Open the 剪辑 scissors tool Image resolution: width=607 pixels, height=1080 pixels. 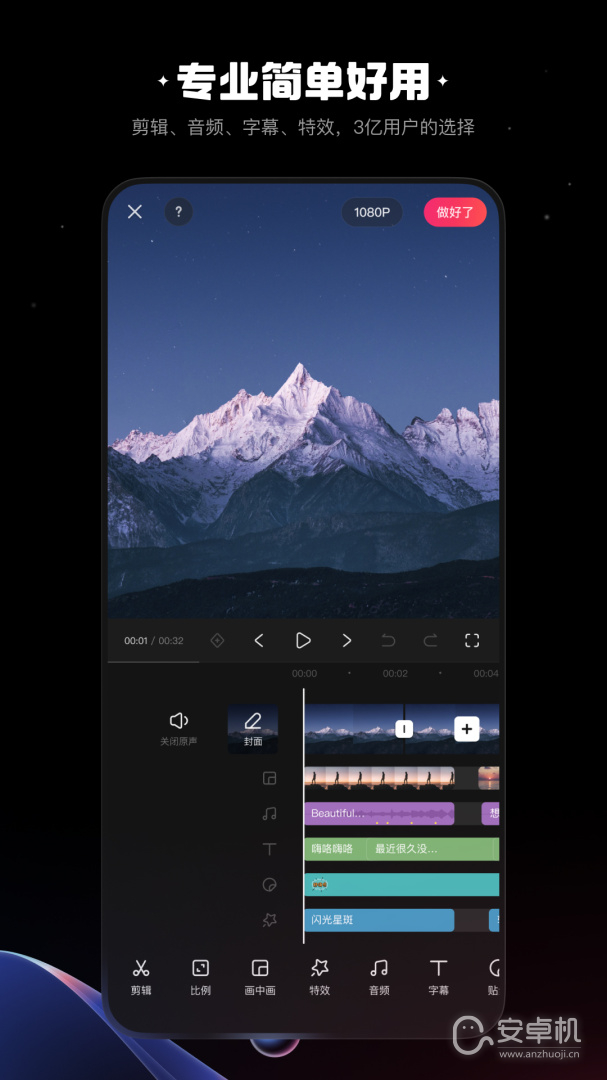point(141,977)
